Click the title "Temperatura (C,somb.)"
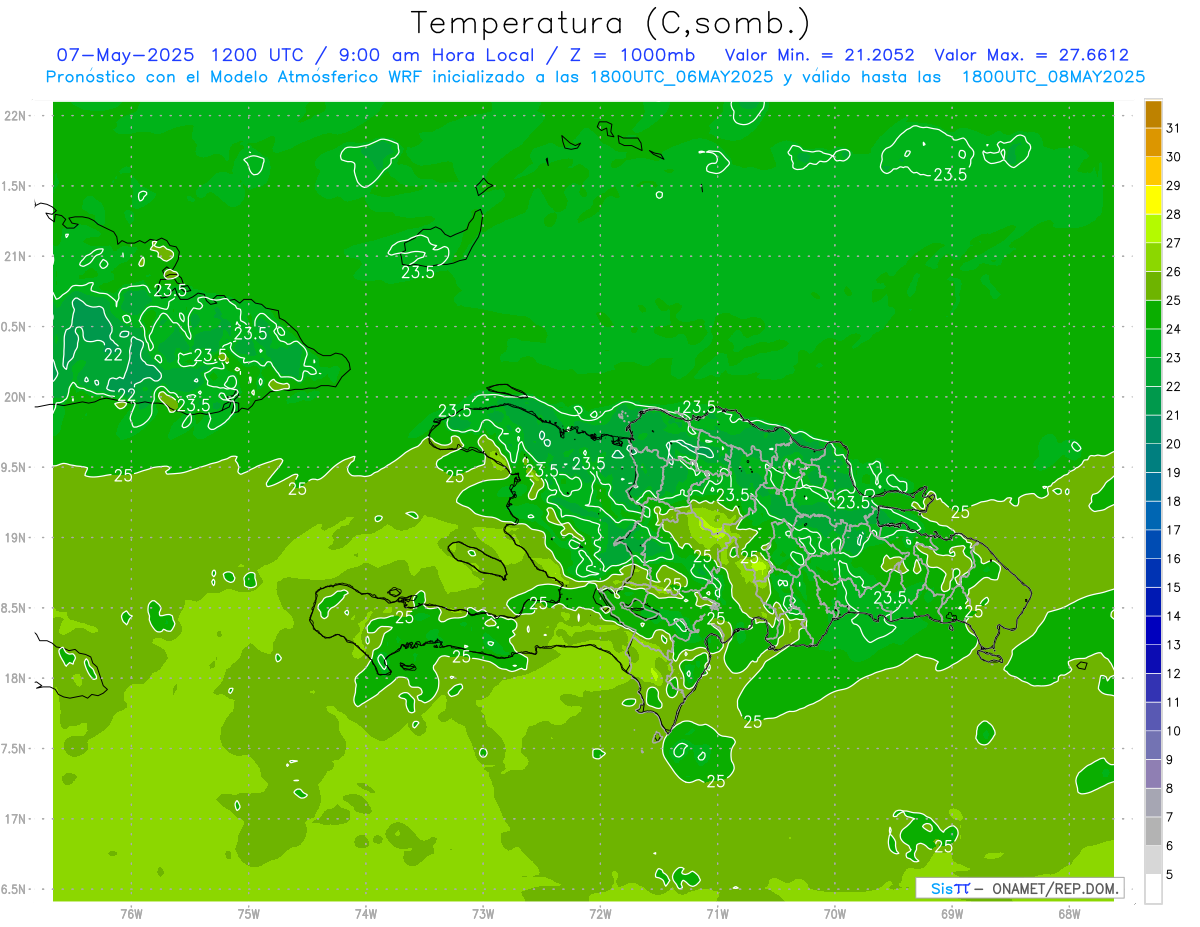 (x=611, y=23)
